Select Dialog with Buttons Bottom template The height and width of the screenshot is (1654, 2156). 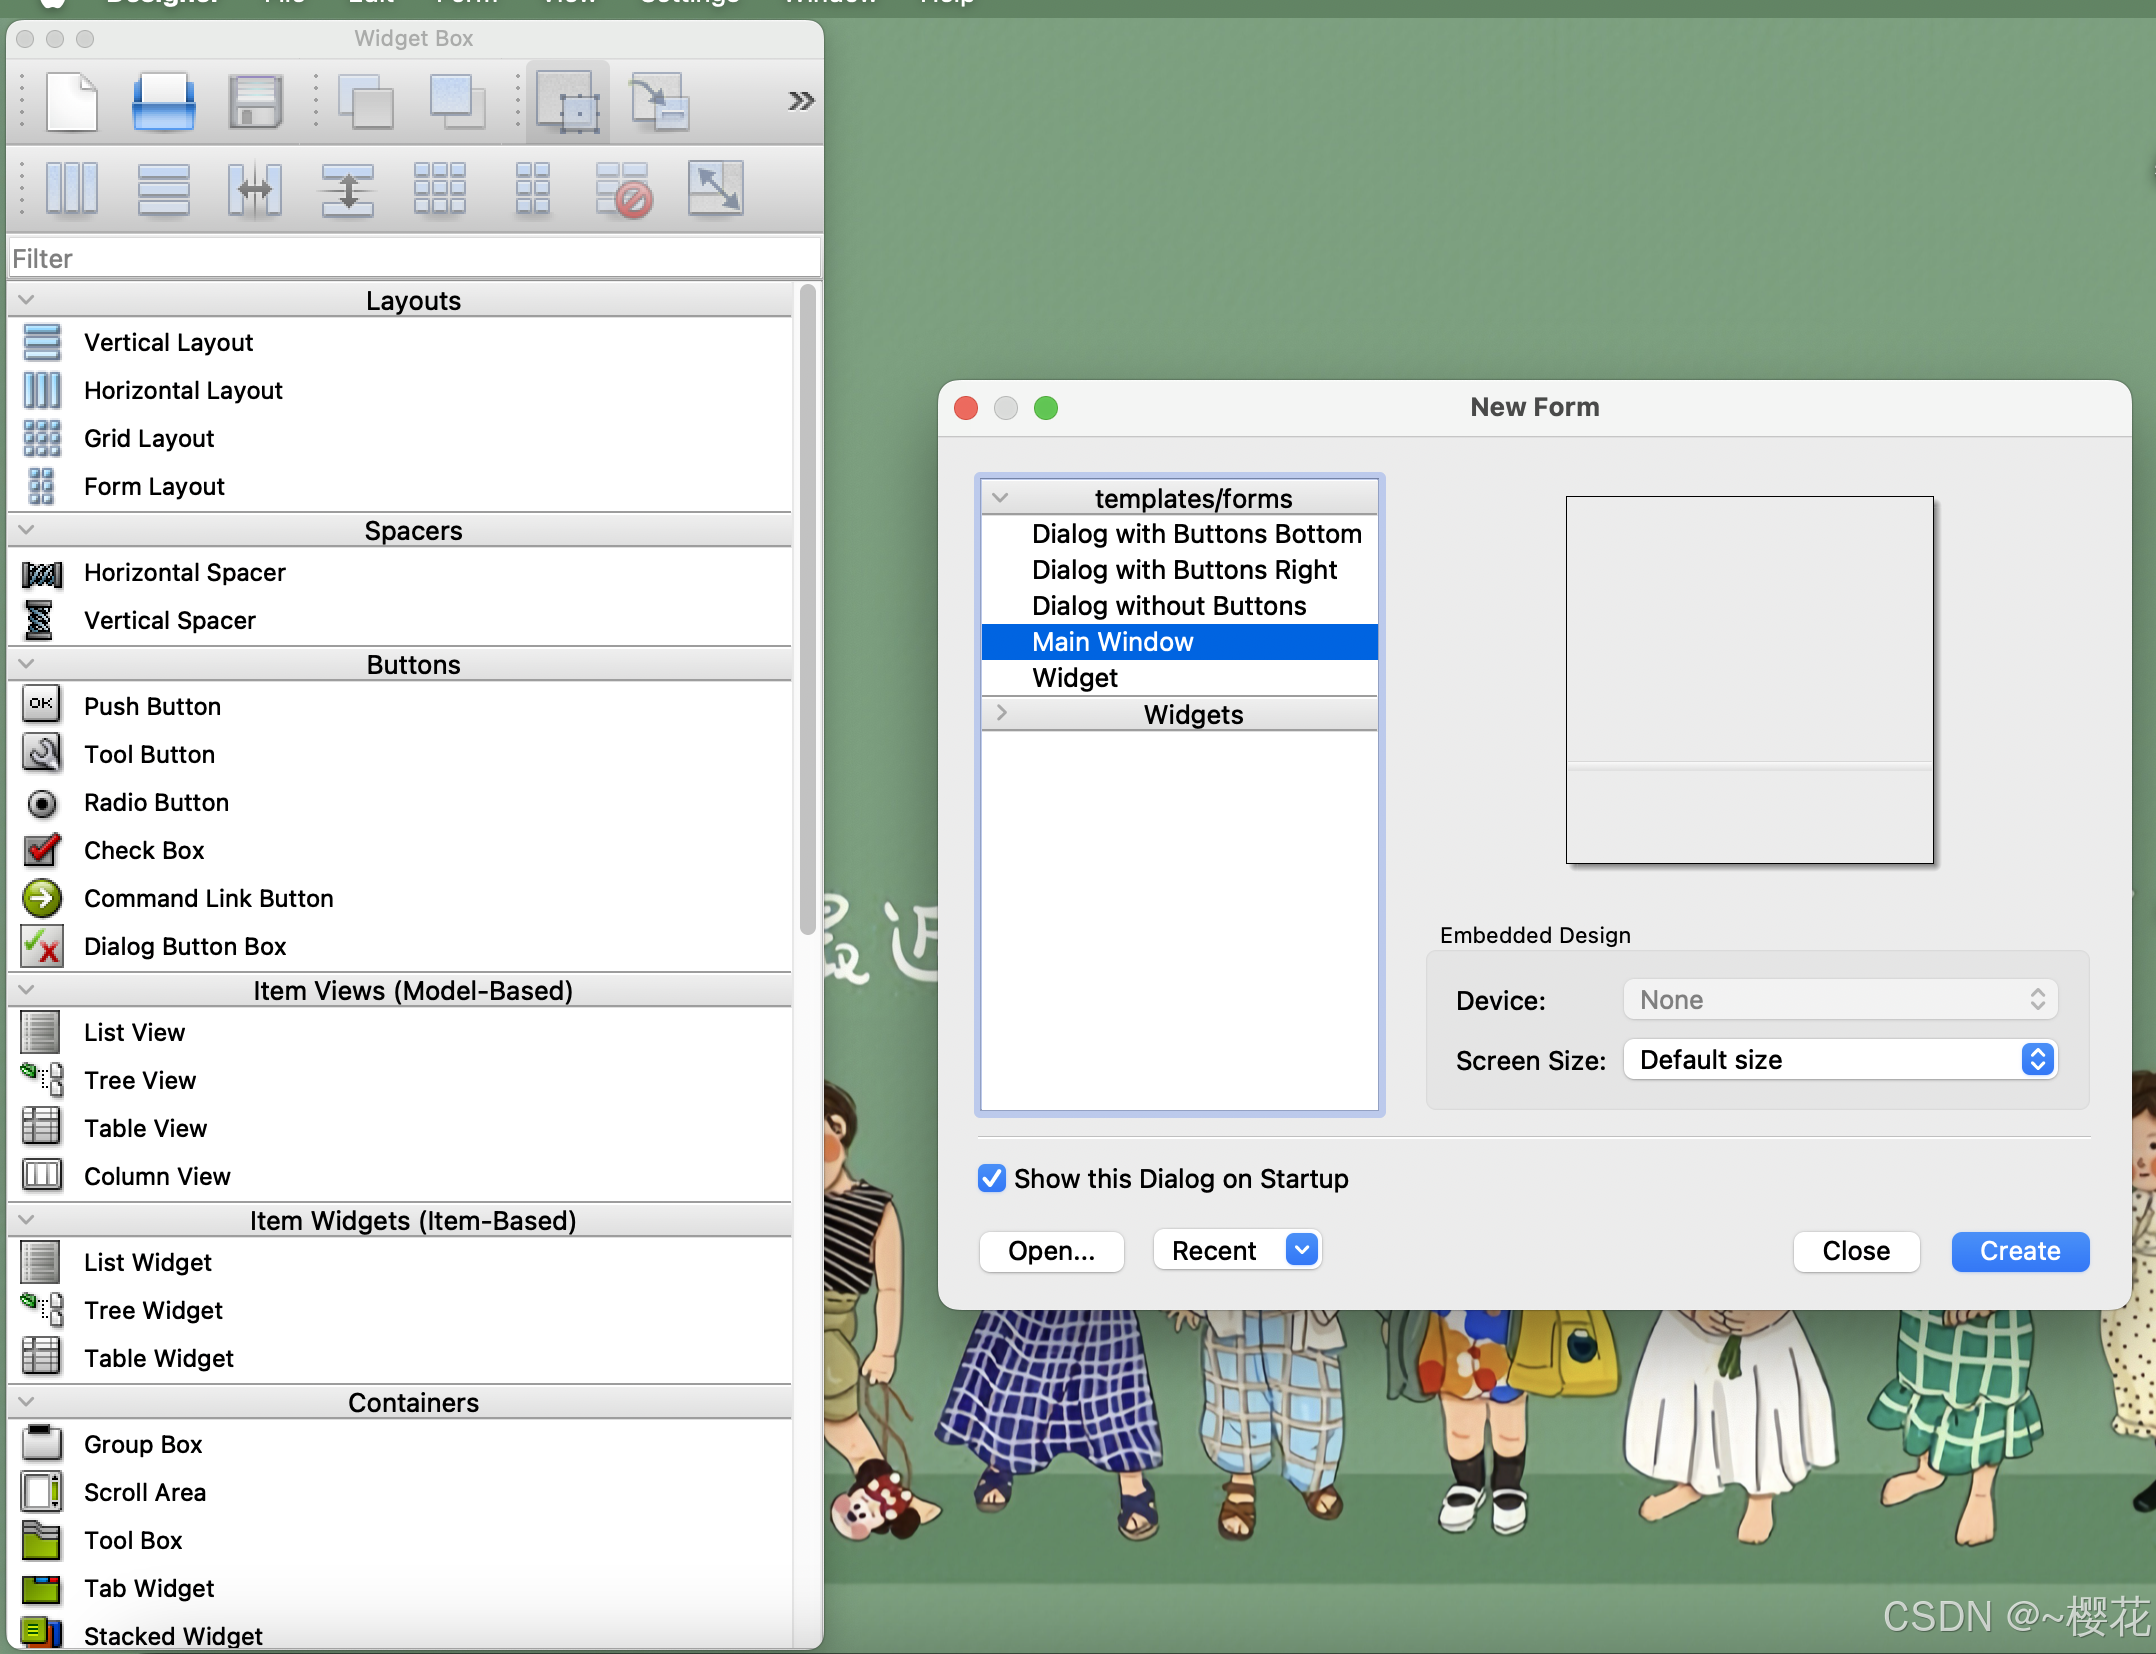tap(1196, 534)
